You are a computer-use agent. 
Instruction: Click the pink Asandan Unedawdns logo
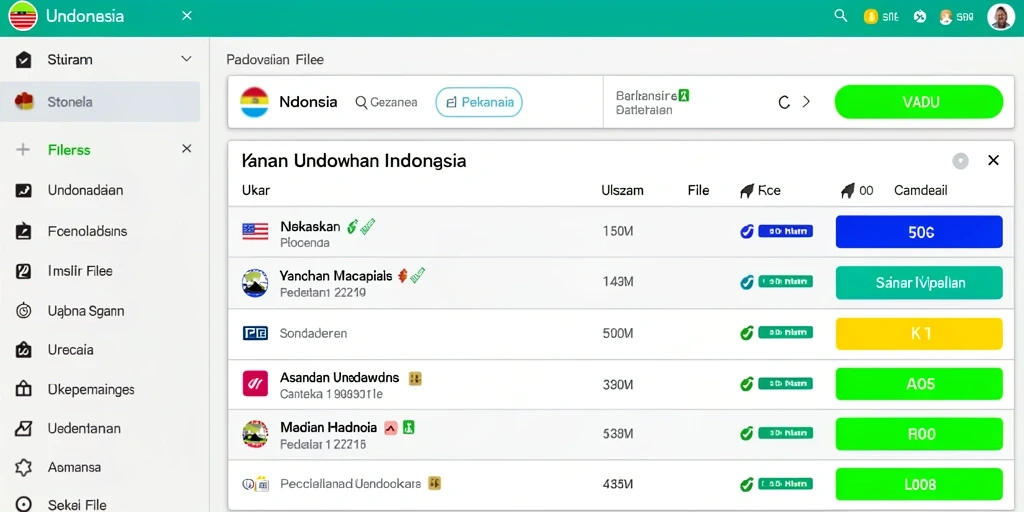[255, 383]
